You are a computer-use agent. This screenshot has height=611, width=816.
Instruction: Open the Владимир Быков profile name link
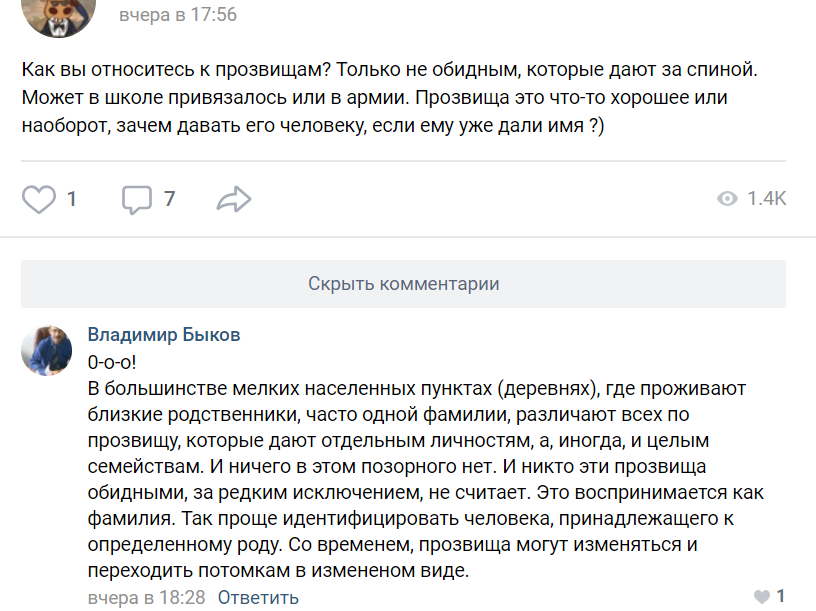pyautogui.click(x=164, y=335)
